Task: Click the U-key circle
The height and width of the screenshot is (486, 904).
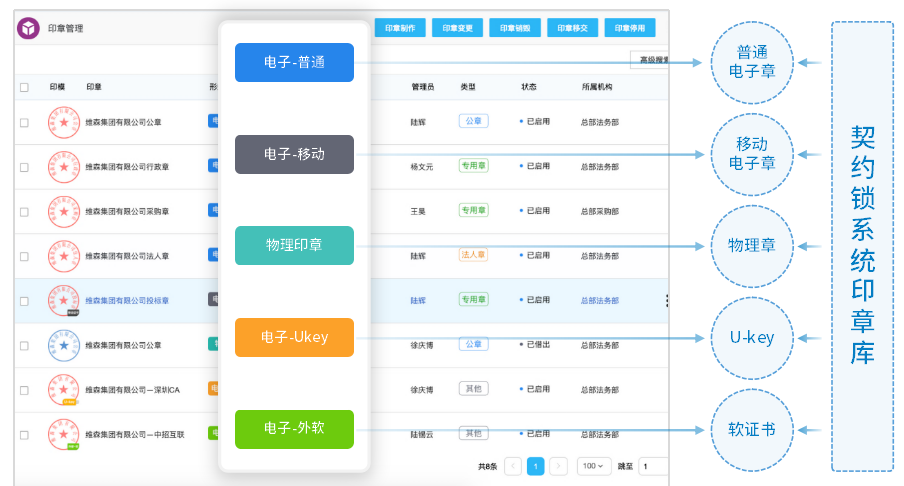Action: point(752,338)
